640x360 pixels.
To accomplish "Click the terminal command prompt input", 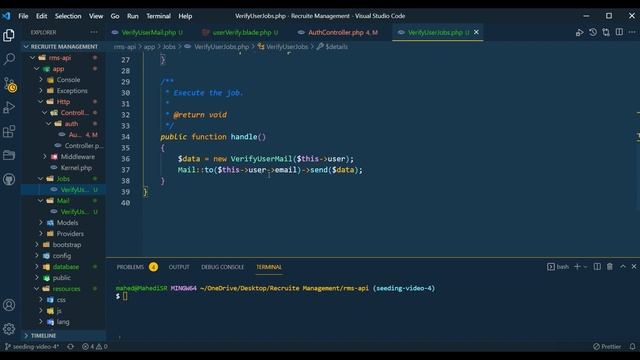I will pyautogui.click(x=125, y=296).
